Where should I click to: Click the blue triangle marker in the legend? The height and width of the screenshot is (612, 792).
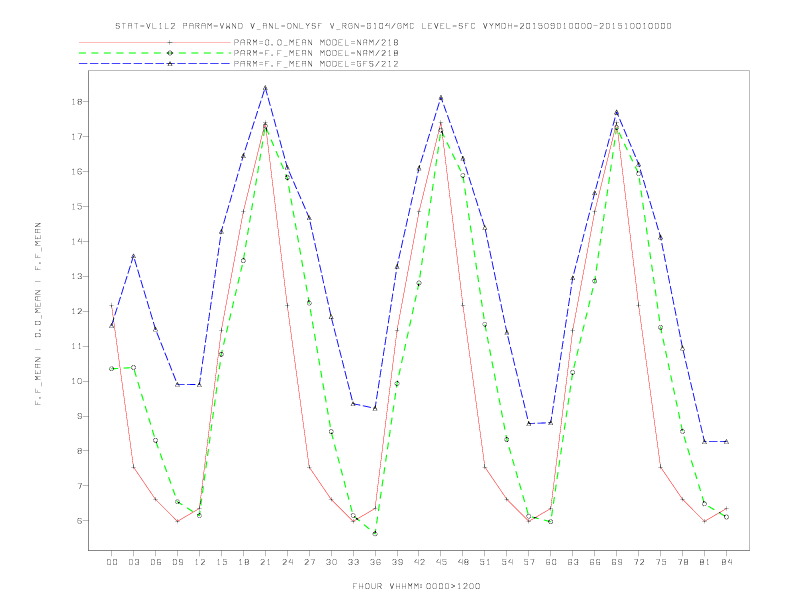(x=170, y=64)
